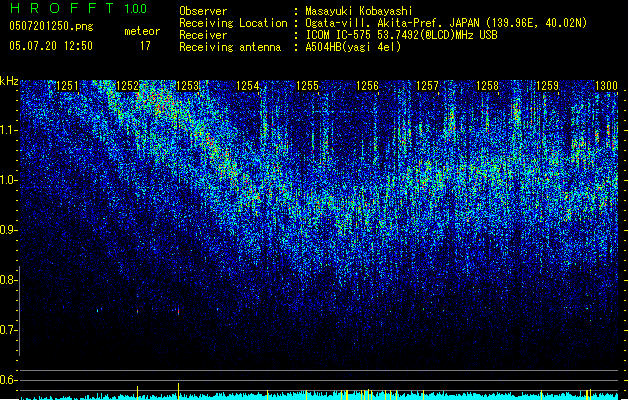Click the 1.1 frequency axis label
The height and width of the screenshot is (400, 629).
click(x=8, y=130)
